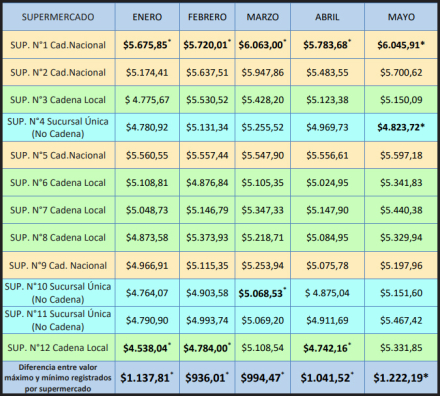
Task: Click the value $5.197,96
Action: point(401,265)
